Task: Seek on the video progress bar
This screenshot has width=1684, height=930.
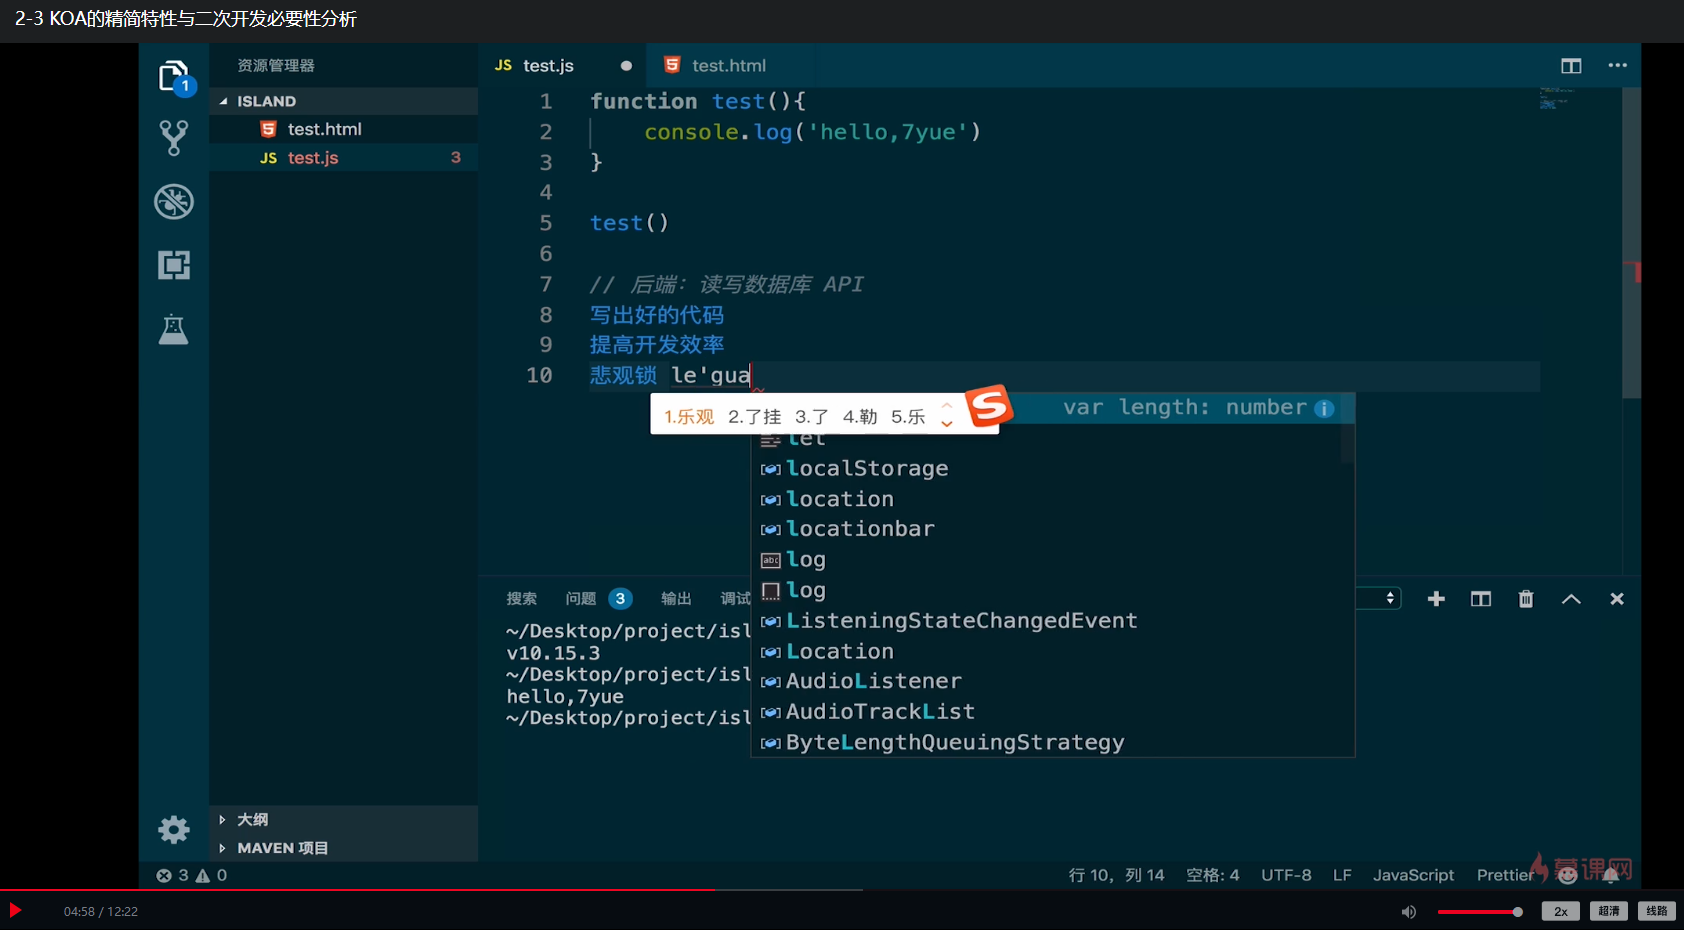Action: pyautogui.click(x=842, y=889)
